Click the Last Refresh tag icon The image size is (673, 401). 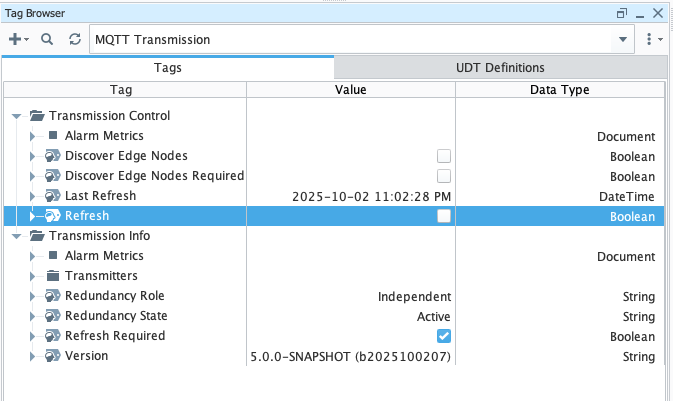pyautogui.click(x=53, y=196)
